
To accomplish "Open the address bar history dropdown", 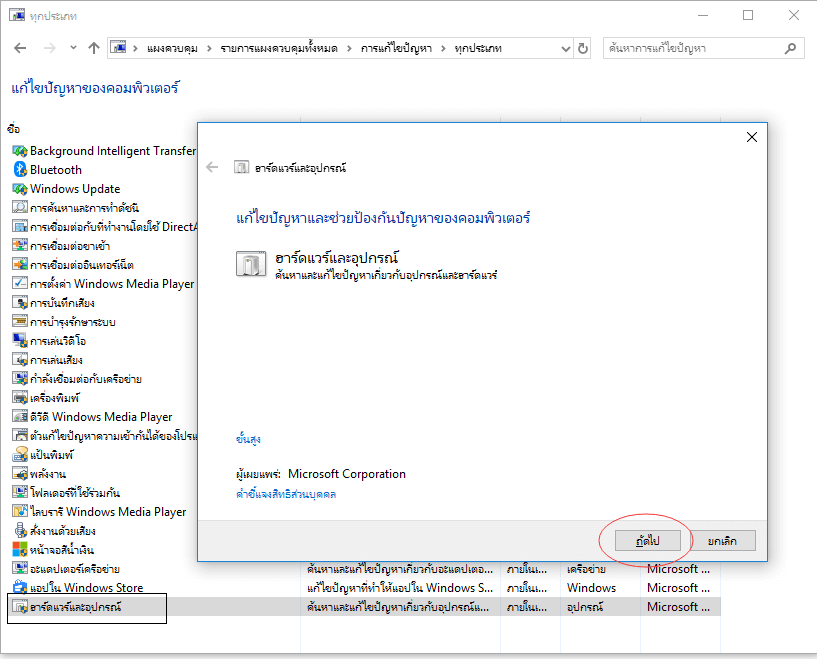I will (x=568, y=48).
